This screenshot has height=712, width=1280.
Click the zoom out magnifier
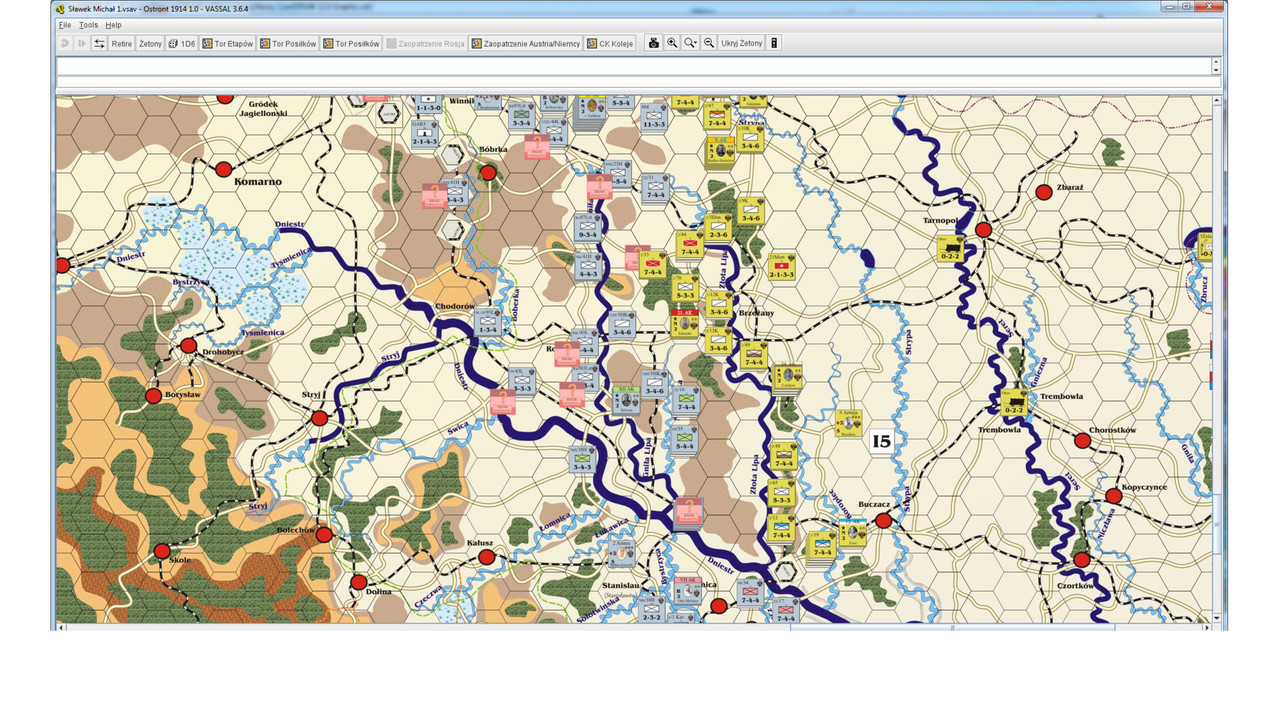(x=709, y=43)
